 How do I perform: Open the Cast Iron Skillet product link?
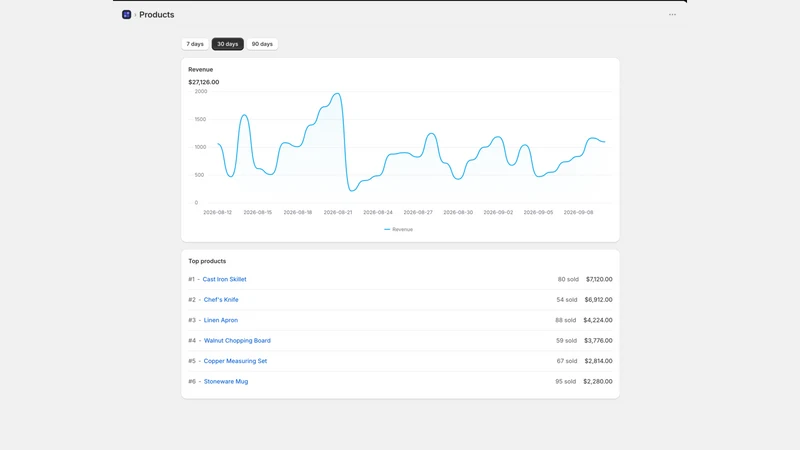click(x=224, y=279)
